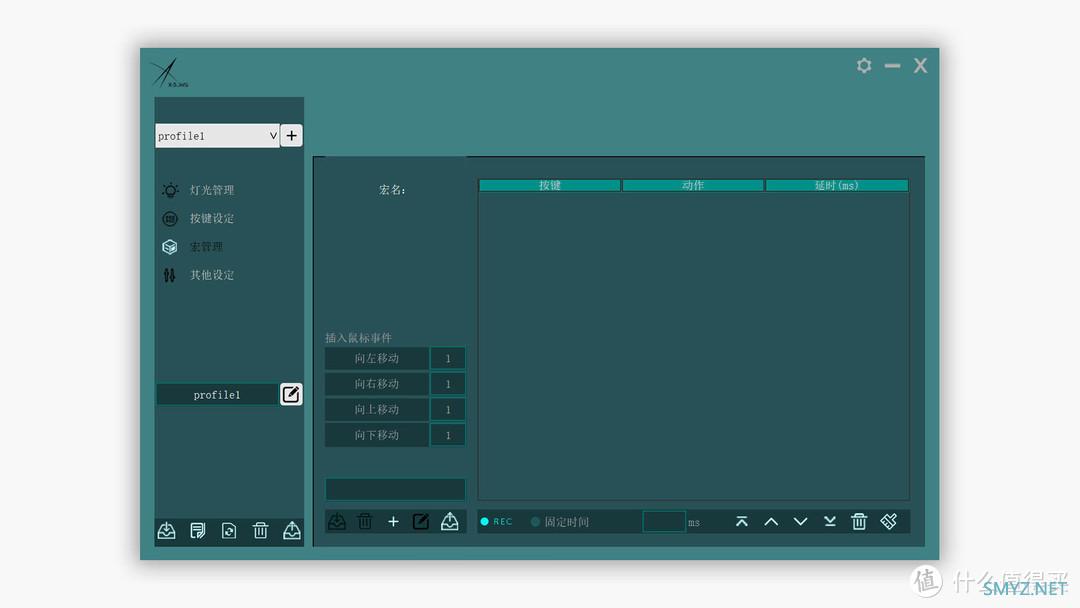This screenshot has width=1080, height=608.
Task: Delete selected macro entry with trash icon
Action: coord(859,521)
